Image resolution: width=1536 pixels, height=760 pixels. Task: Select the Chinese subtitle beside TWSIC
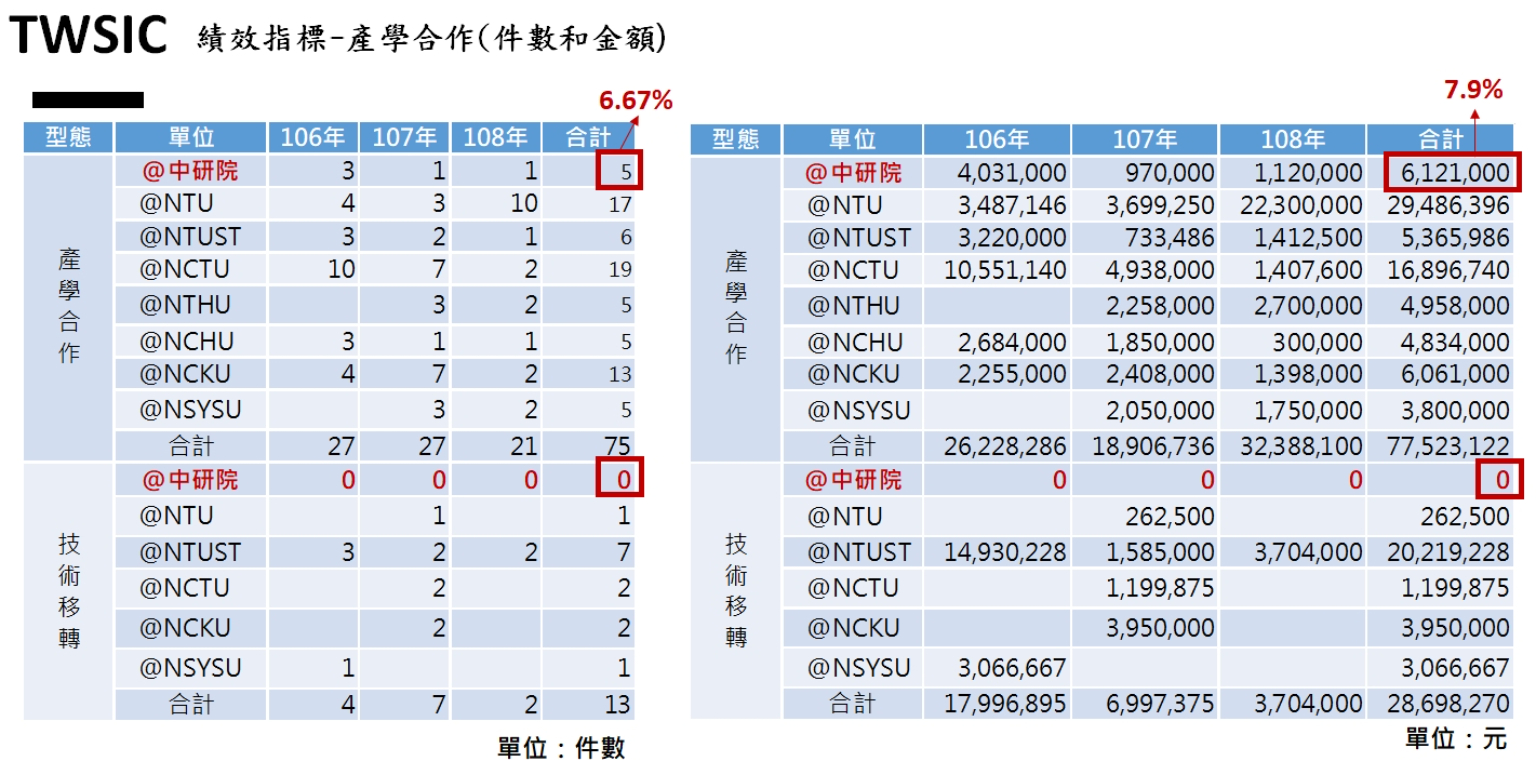pos(432,39)
